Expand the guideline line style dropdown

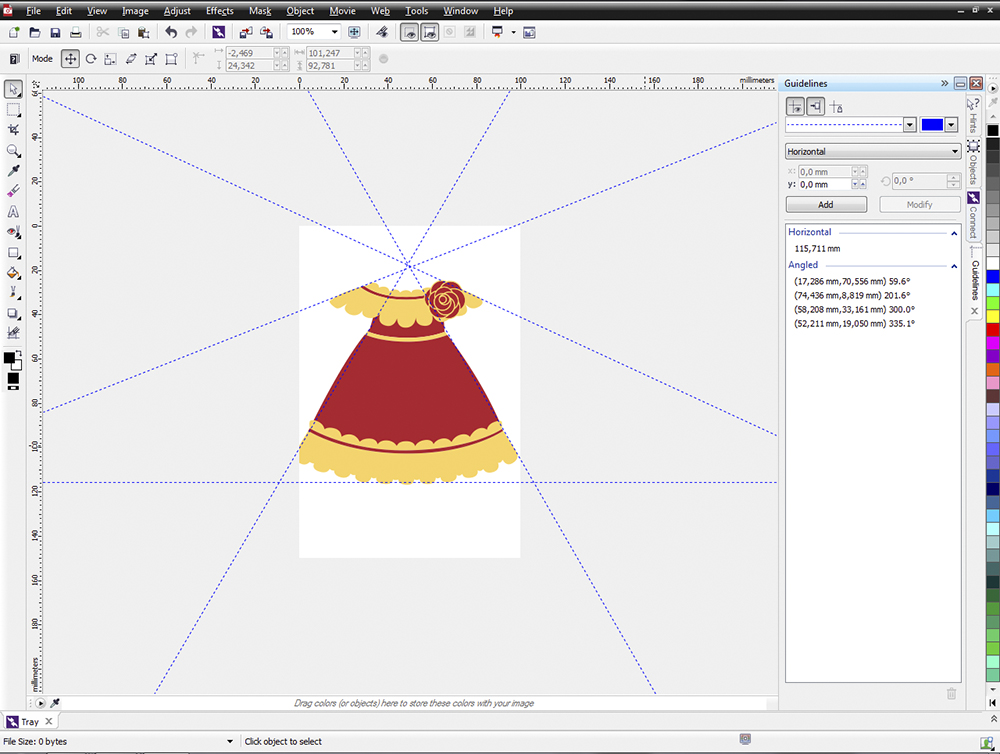[909, 125]
